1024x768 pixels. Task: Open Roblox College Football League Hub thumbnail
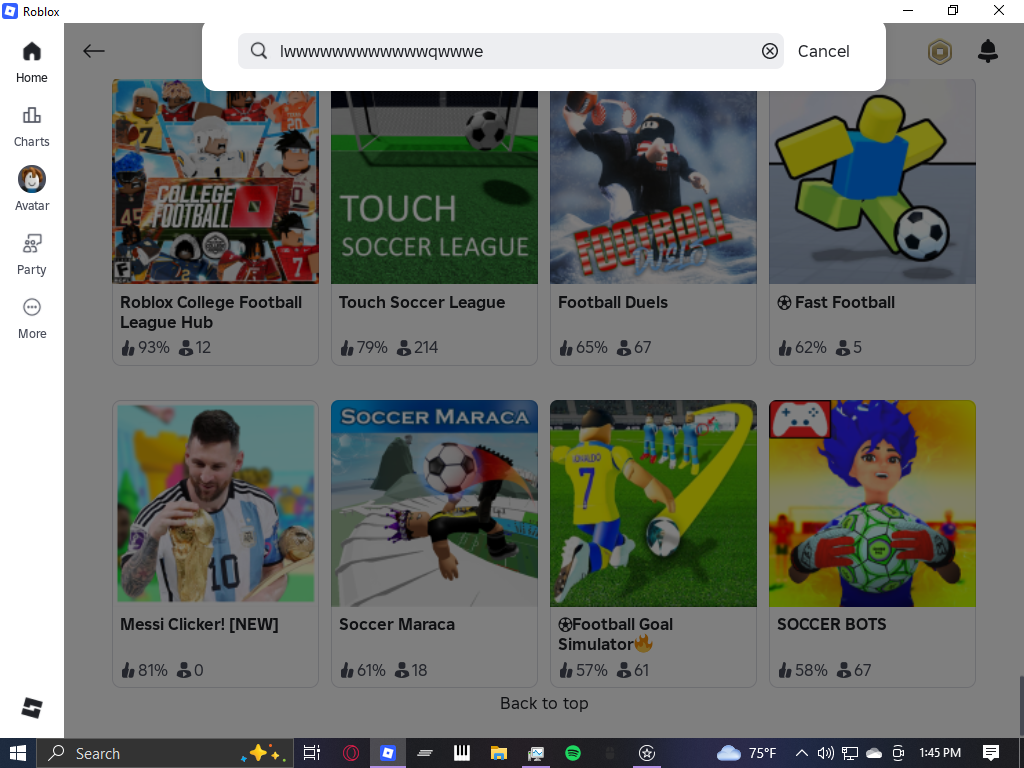(x=216, y=182)
